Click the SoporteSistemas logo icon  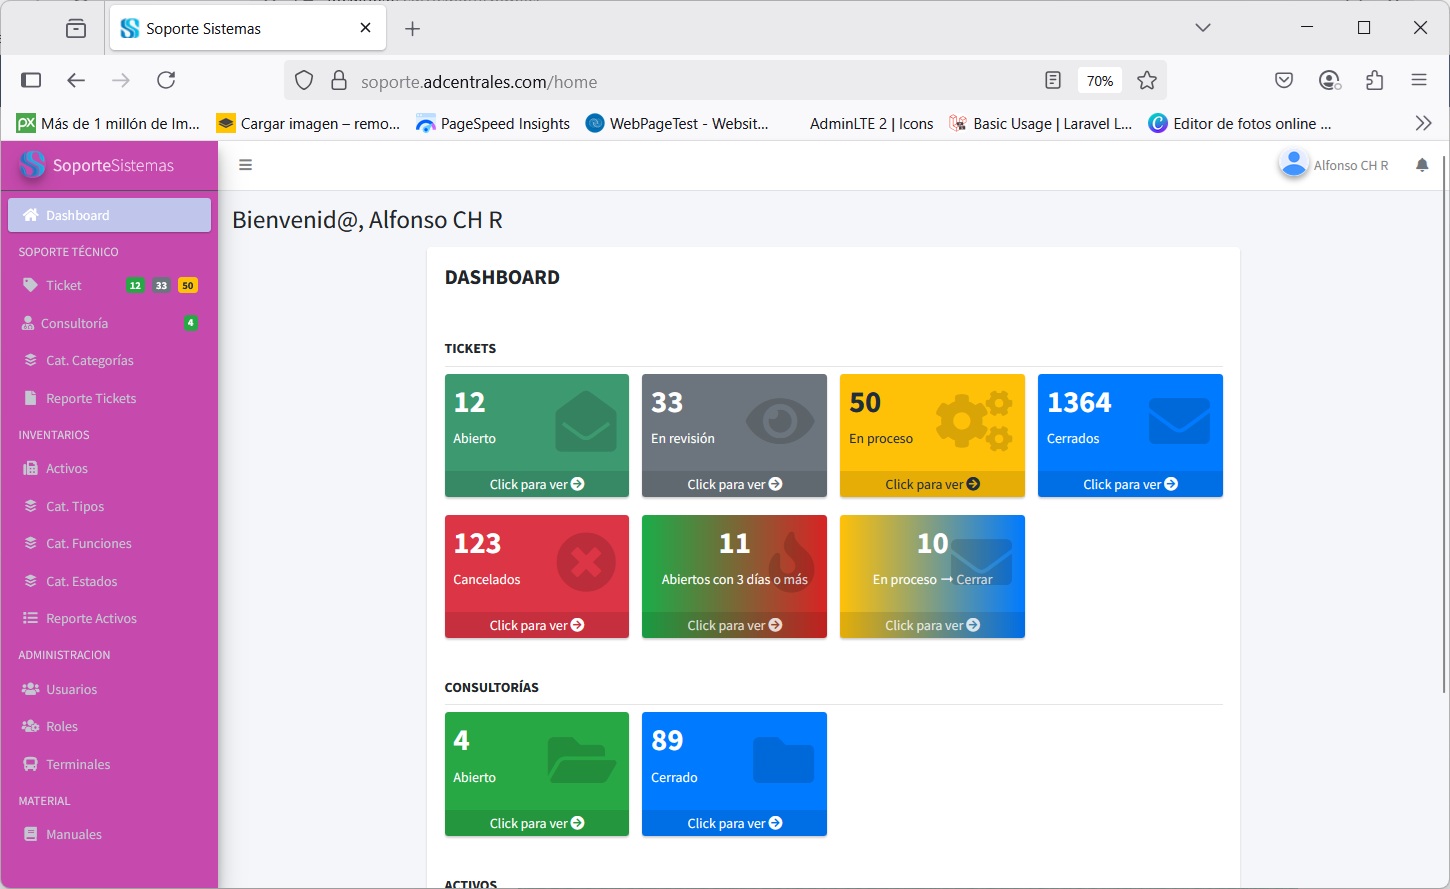coord(32,165)
